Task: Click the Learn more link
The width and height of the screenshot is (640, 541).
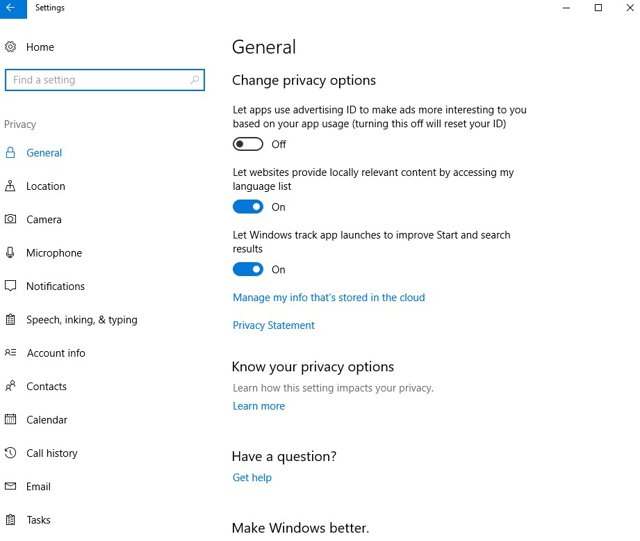Action: [x=259, y=406]
